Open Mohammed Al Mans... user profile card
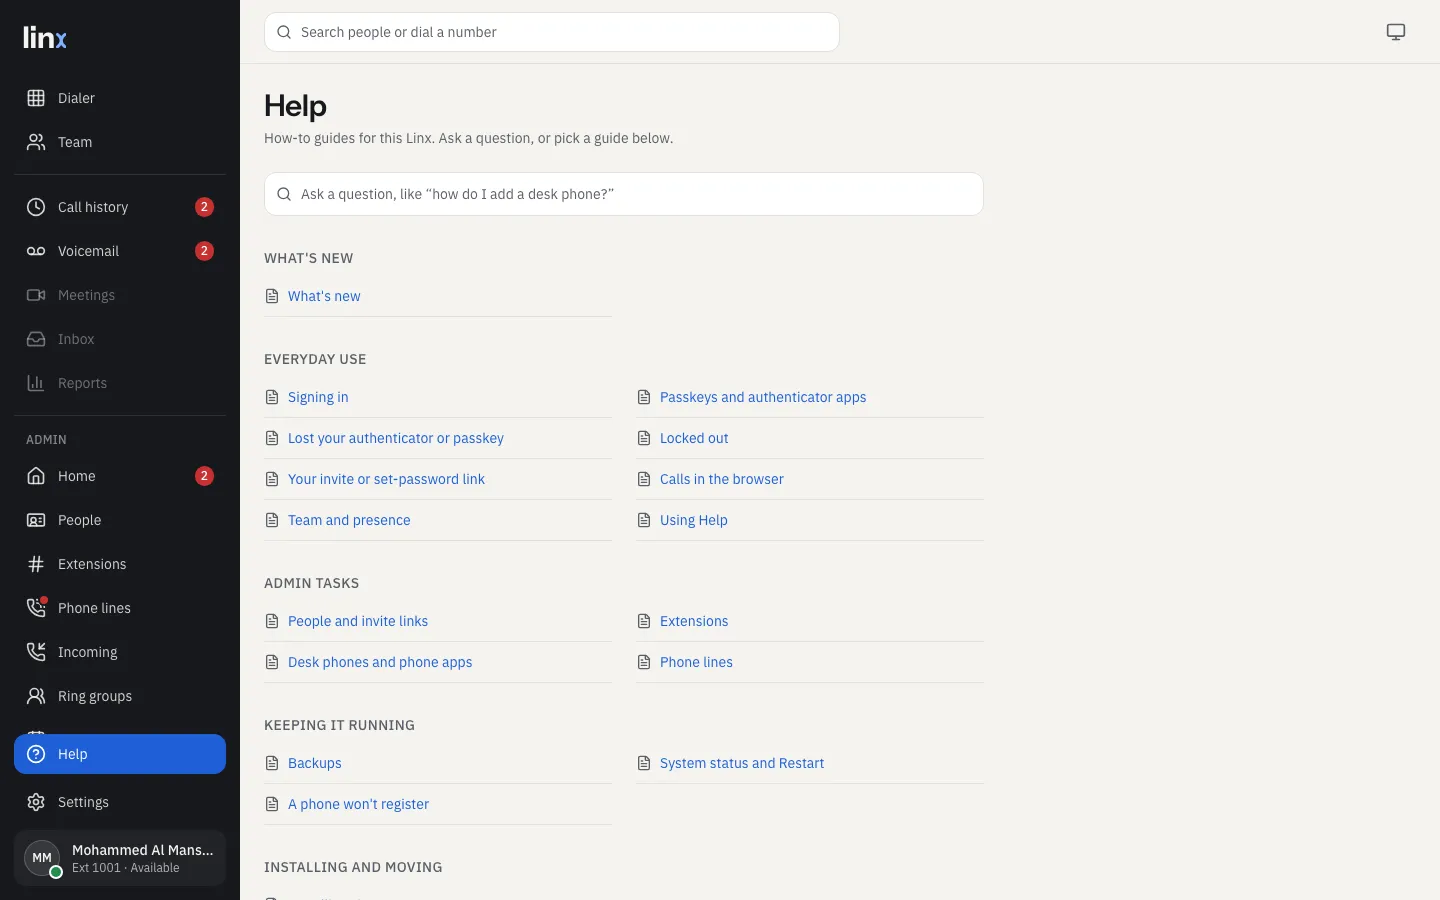The height and width of the screenshot is (900, 1440). point(120,858)
